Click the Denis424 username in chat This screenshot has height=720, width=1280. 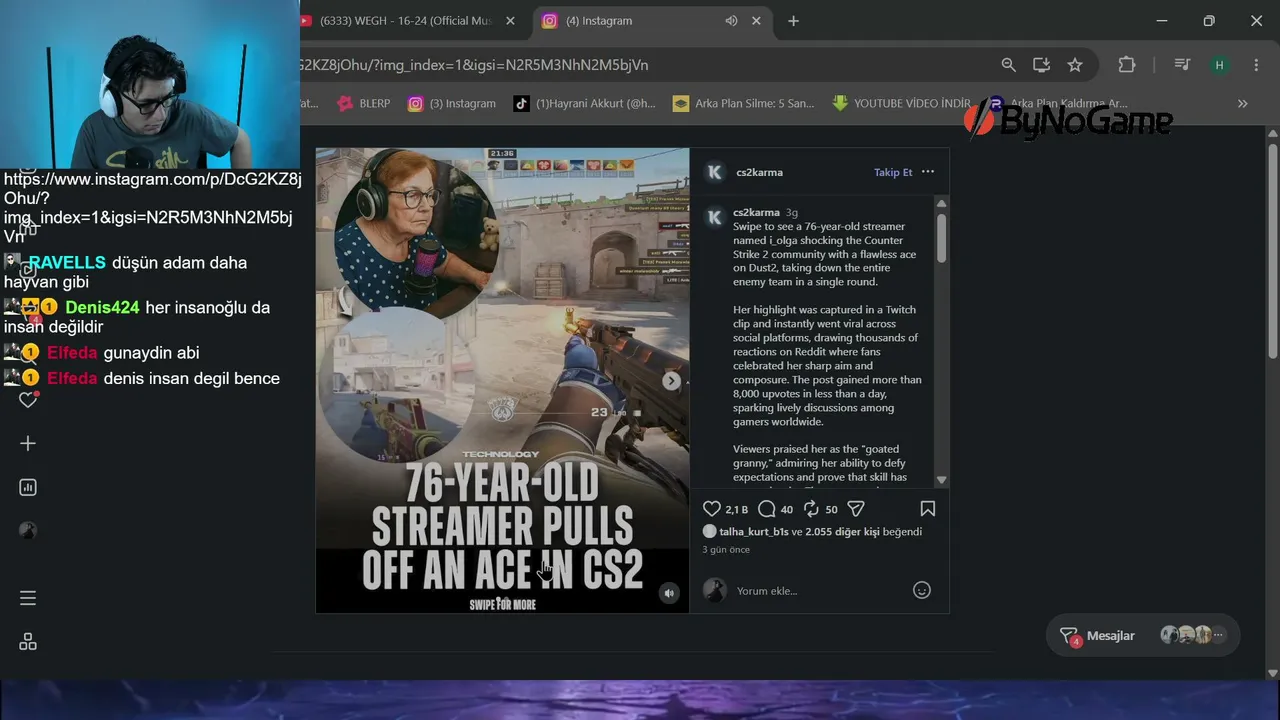tap(102, 308)
